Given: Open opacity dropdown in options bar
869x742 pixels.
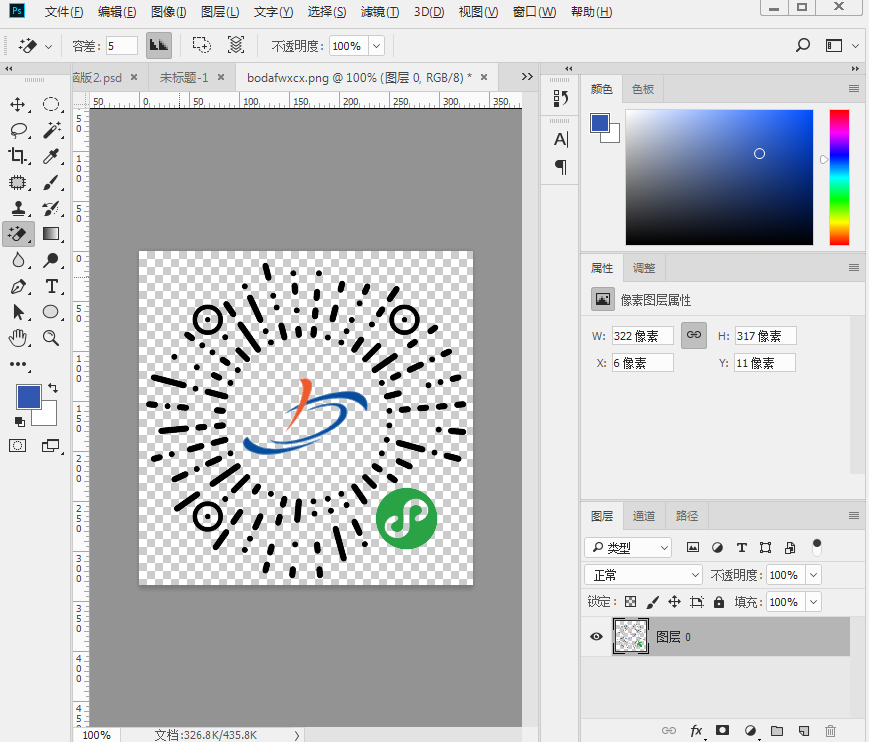Looking at the screenshot, I should 376,46.
